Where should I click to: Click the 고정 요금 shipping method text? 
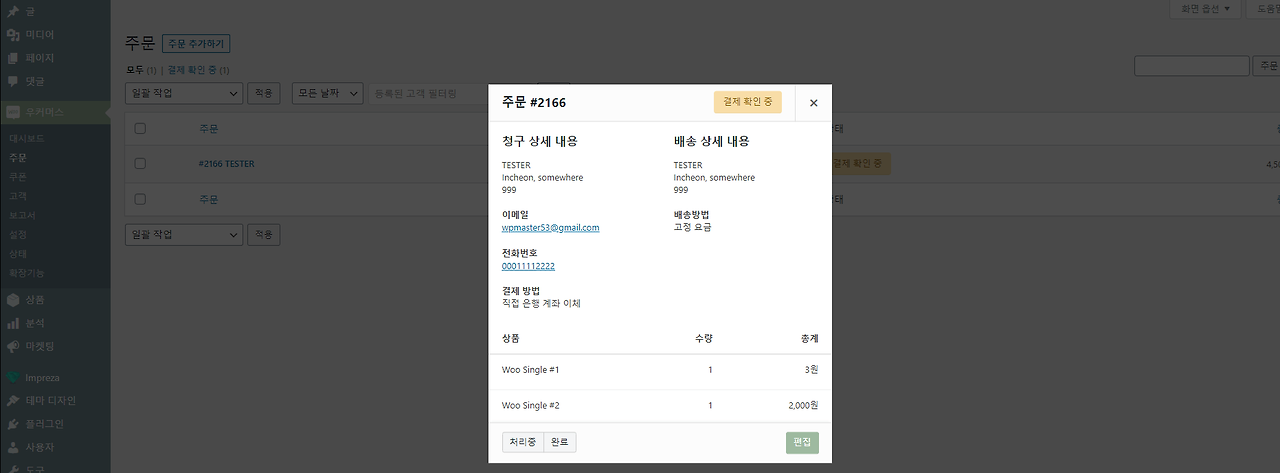click(693, 227)
